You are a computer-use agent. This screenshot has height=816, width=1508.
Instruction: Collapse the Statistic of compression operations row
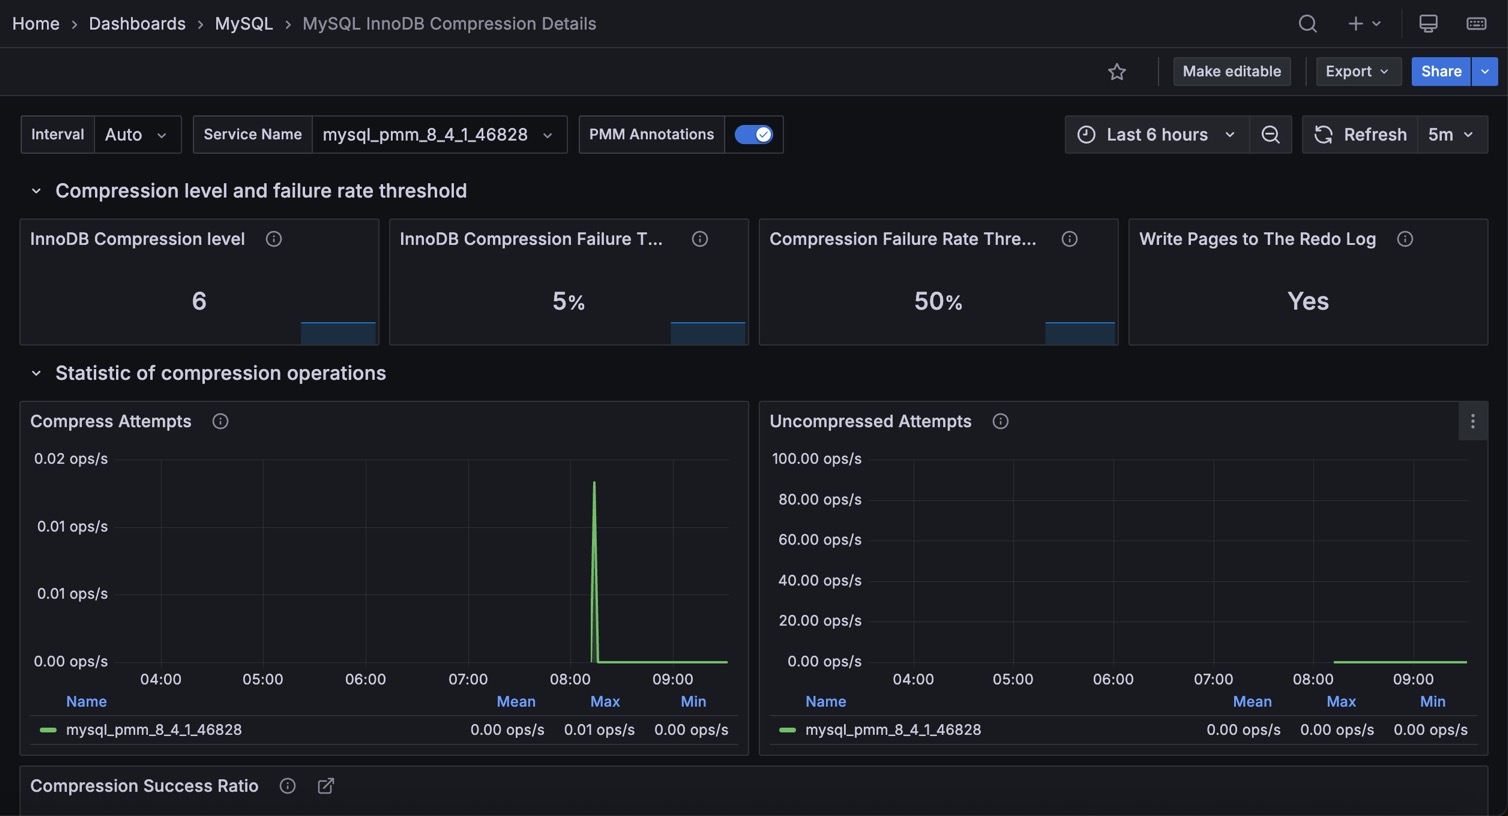coord(36,373)
